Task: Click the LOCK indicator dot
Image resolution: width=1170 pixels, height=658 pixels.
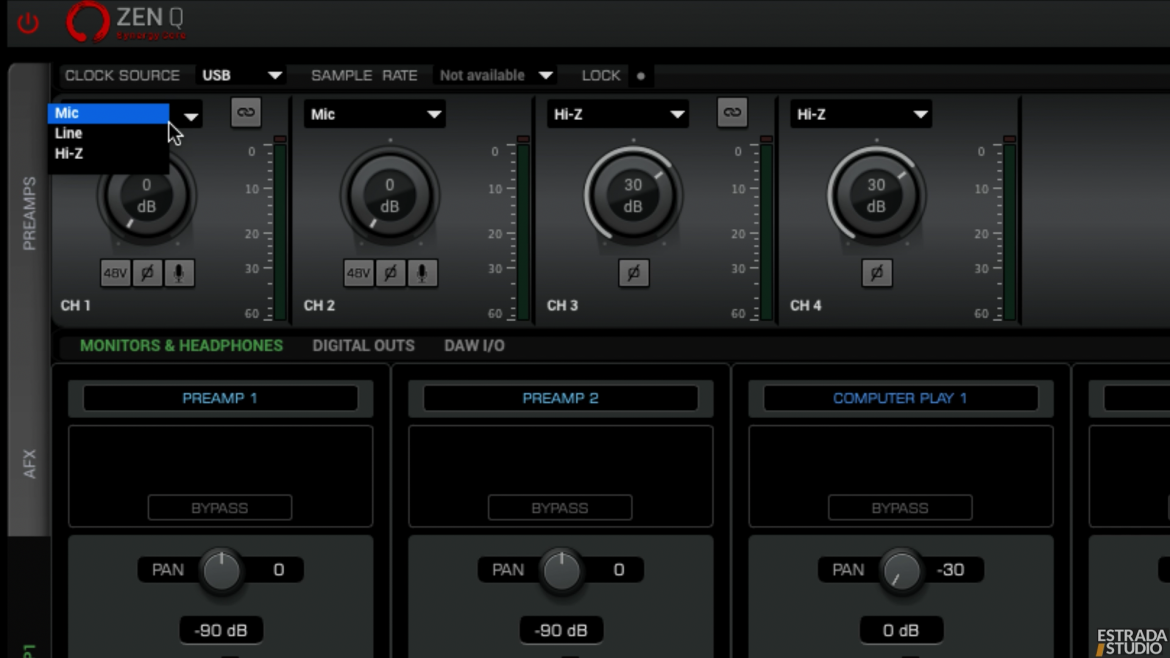Action: click(640, 76)
